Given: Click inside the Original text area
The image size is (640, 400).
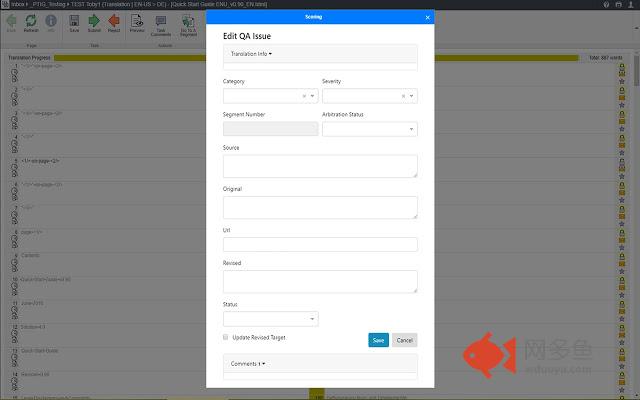Looking at the screenshot, I should [320, 207].
